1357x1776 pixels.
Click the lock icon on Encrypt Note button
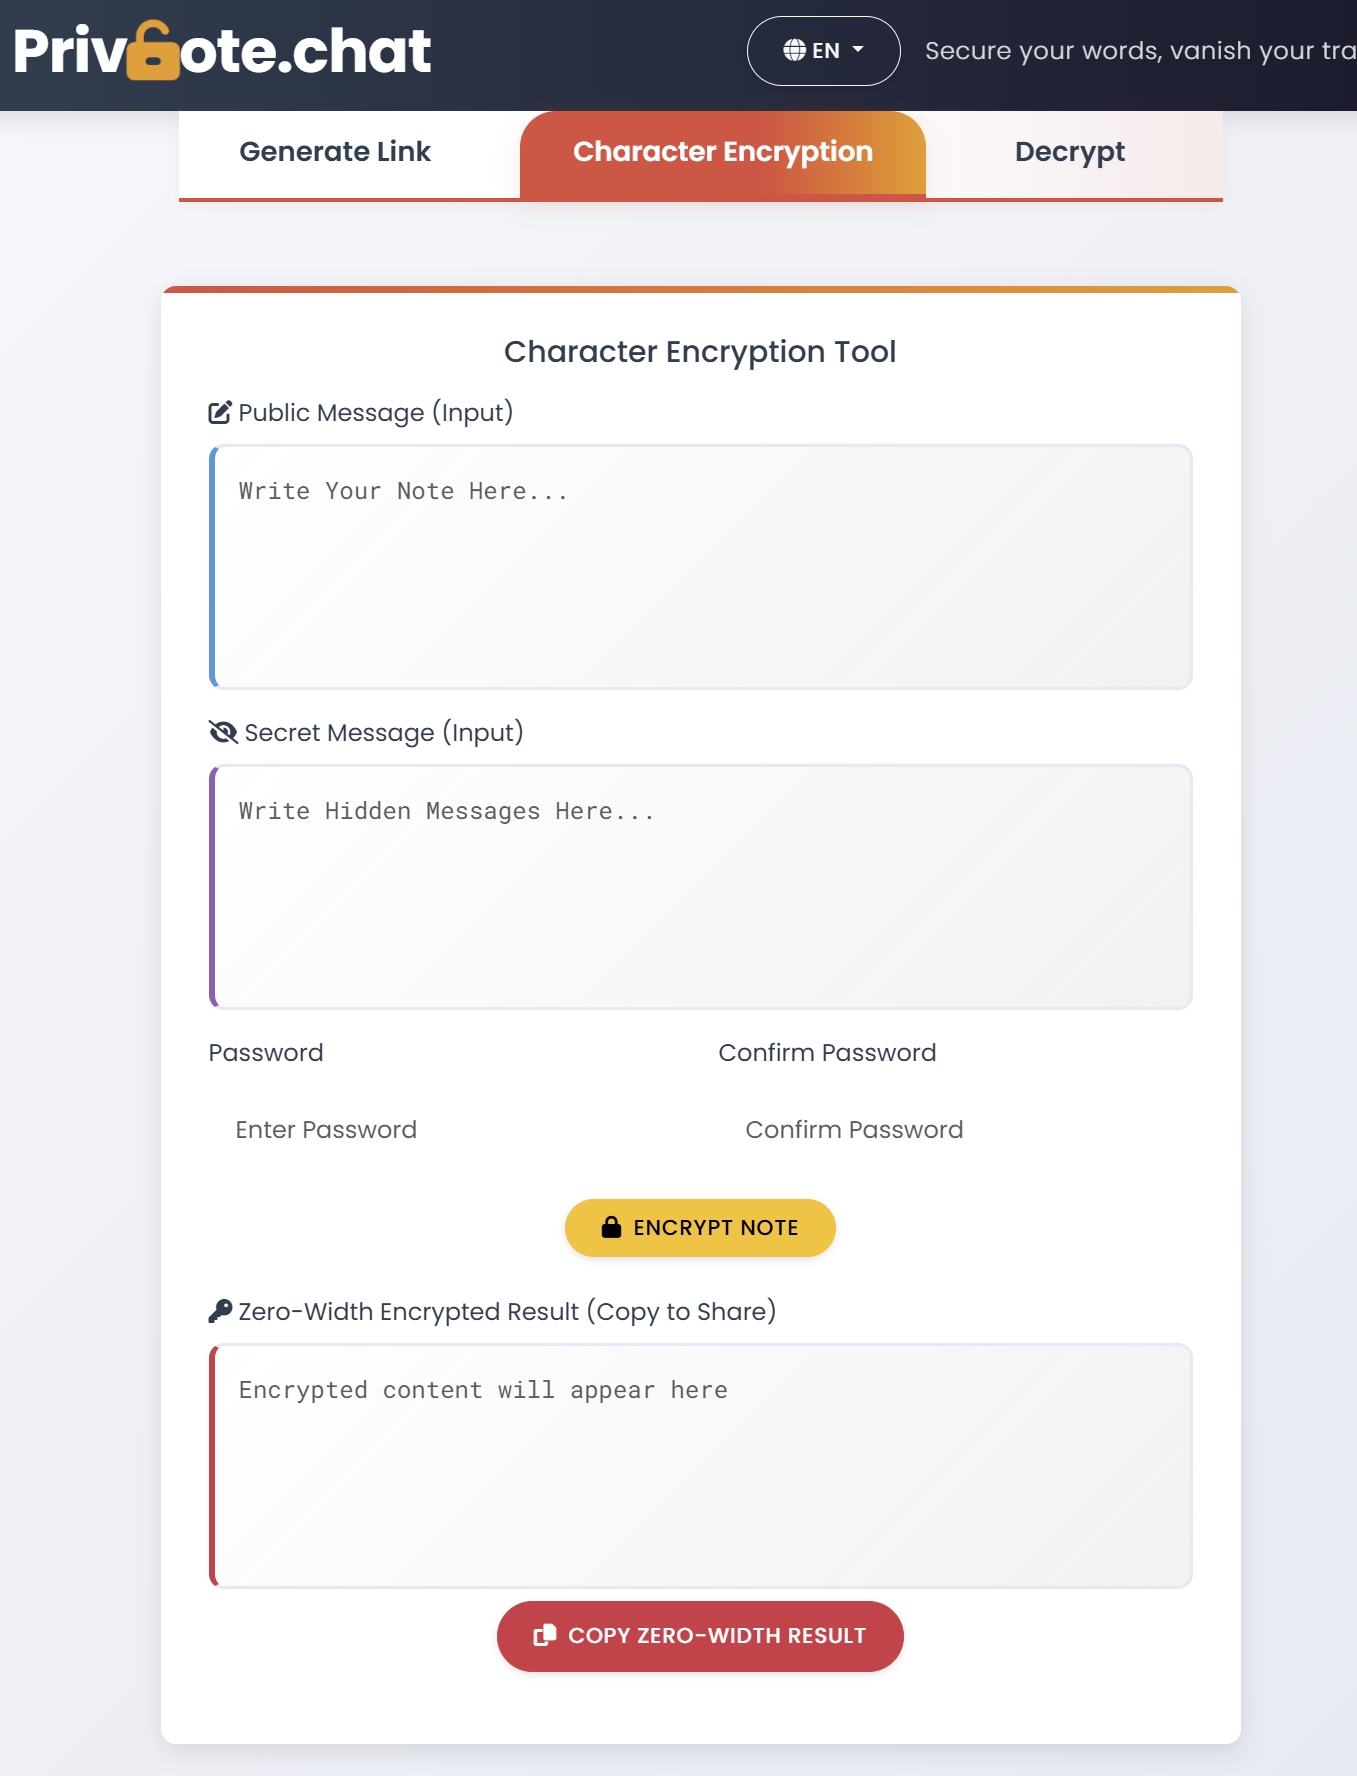pyautogui.click(x=611, y=1228)
